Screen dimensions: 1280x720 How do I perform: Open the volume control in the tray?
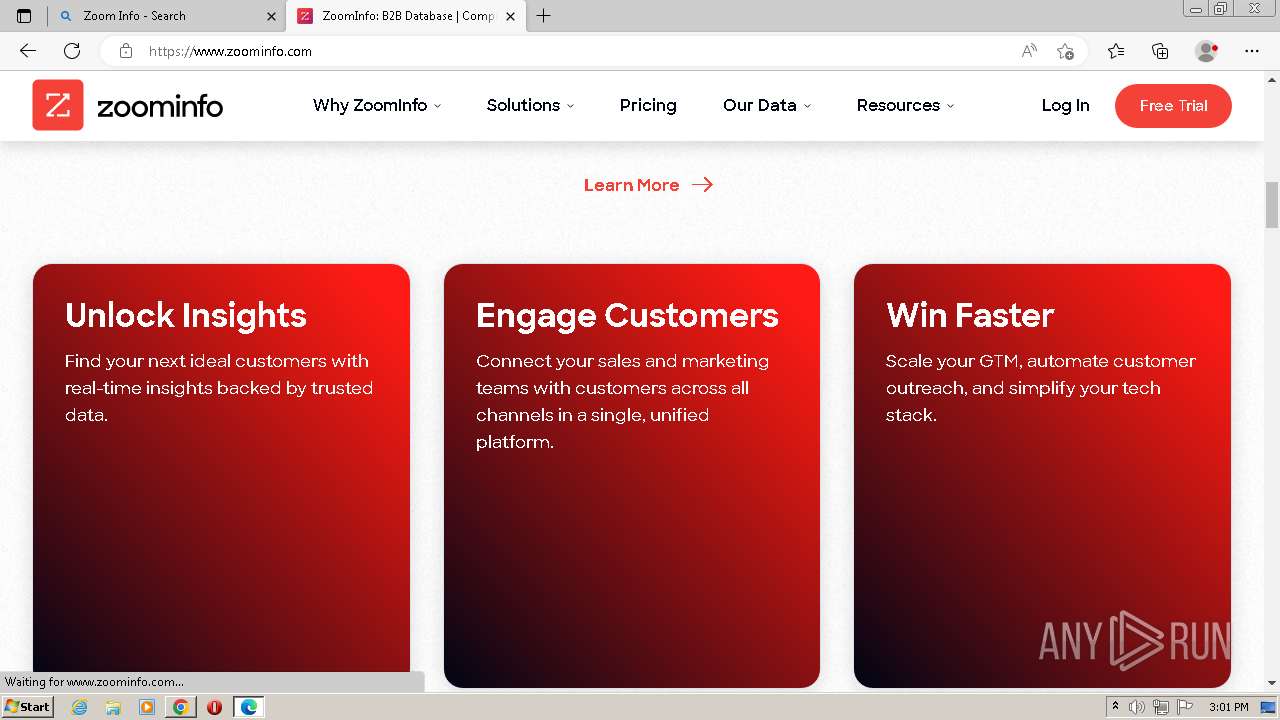(x=1136, y=707)
